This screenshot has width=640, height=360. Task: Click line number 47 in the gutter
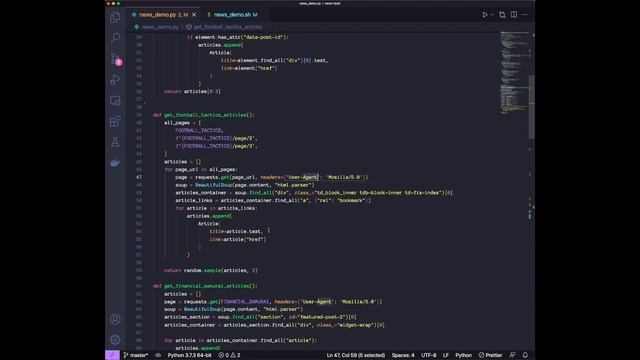click(x=139, y=177)
